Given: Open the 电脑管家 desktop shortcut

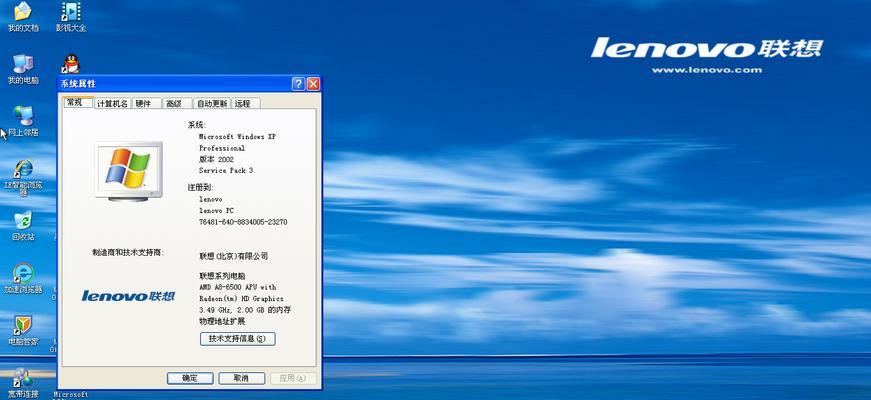Looking at the screenshot, I should point(23,330).
